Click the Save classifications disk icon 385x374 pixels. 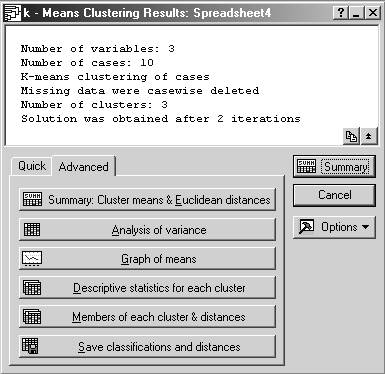pyautogui.click(x=30, y=346)
